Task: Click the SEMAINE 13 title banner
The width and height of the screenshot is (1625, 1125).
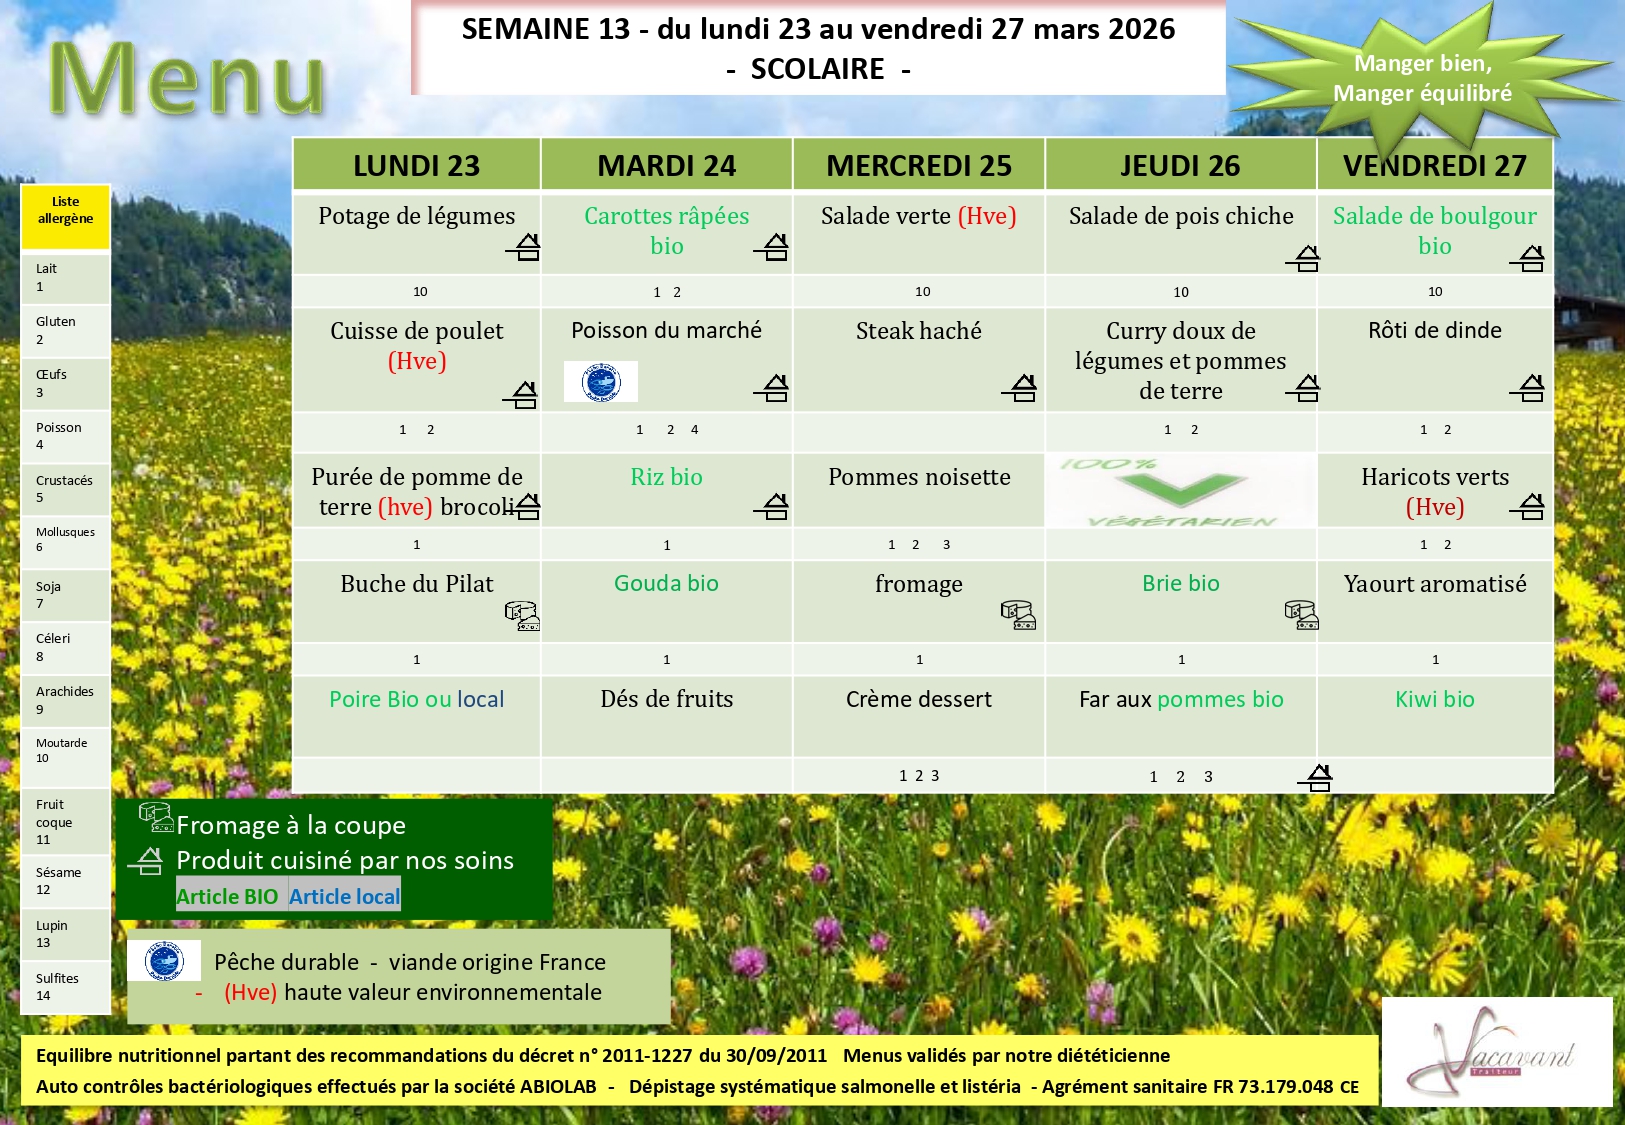Action: tap(818, 48)
